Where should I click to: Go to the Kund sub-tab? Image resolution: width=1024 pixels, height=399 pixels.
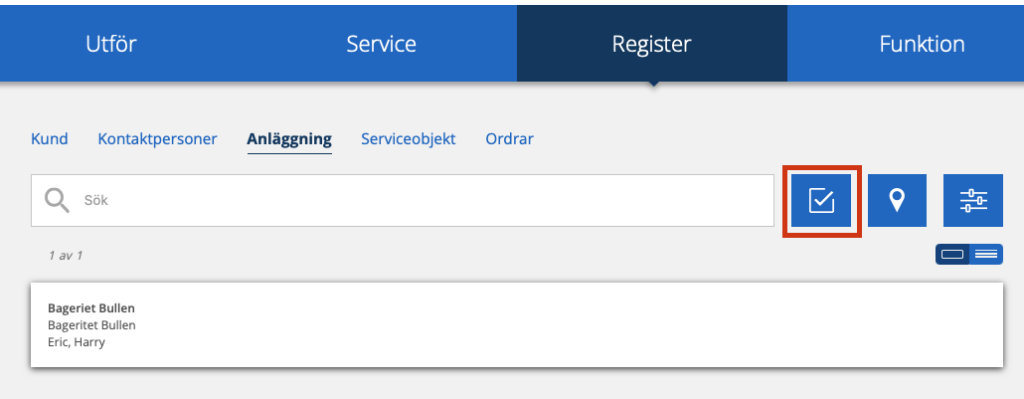[x=50, y=139]
